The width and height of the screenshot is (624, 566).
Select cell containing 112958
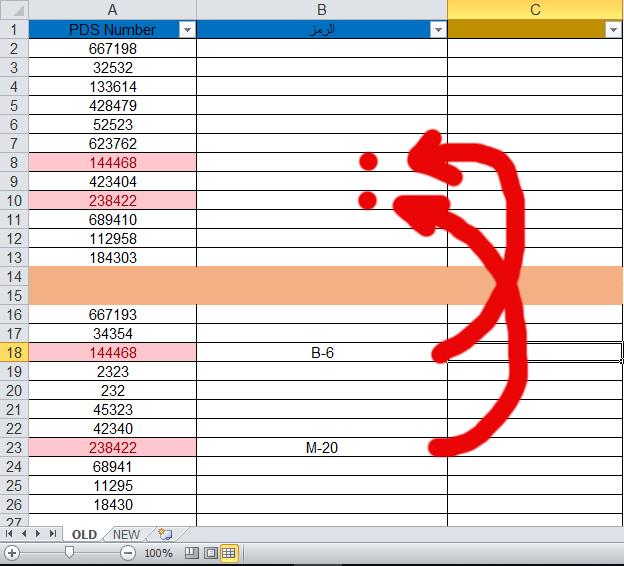[x=113, y=239]
